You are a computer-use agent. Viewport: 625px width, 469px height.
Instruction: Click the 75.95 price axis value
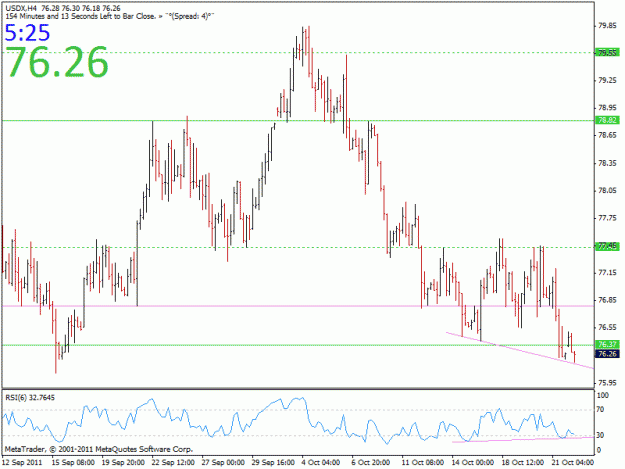[607, 383]
